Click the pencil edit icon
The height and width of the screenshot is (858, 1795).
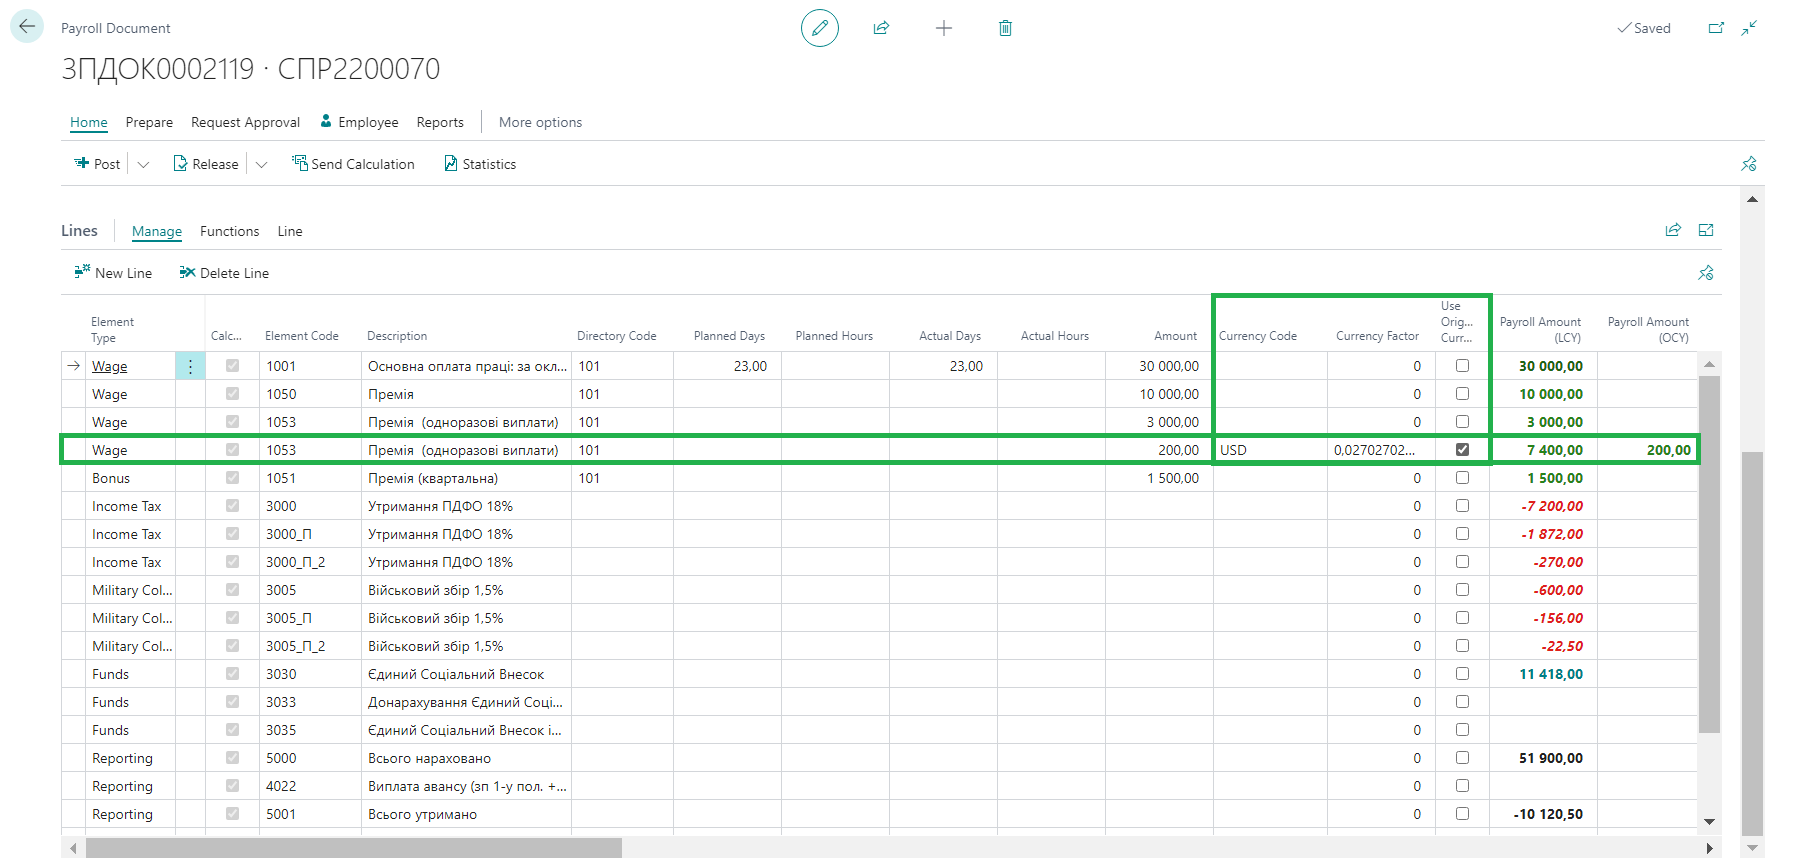819,28
